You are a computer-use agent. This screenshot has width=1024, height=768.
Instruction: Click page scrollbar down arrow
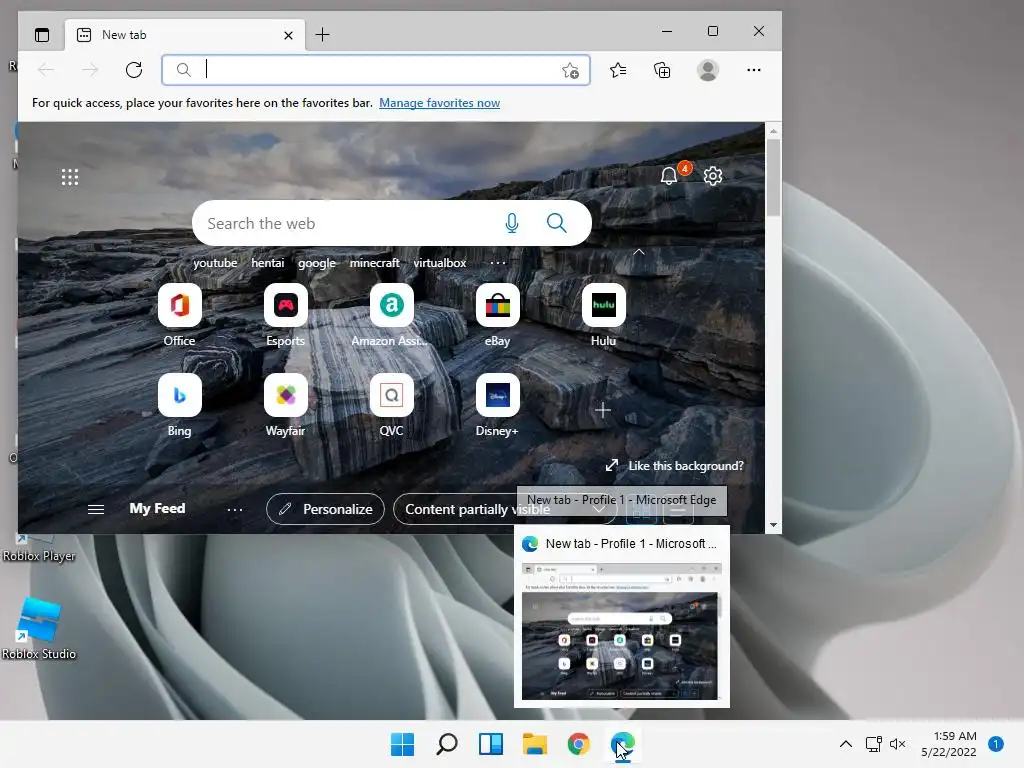click(773, 524)
